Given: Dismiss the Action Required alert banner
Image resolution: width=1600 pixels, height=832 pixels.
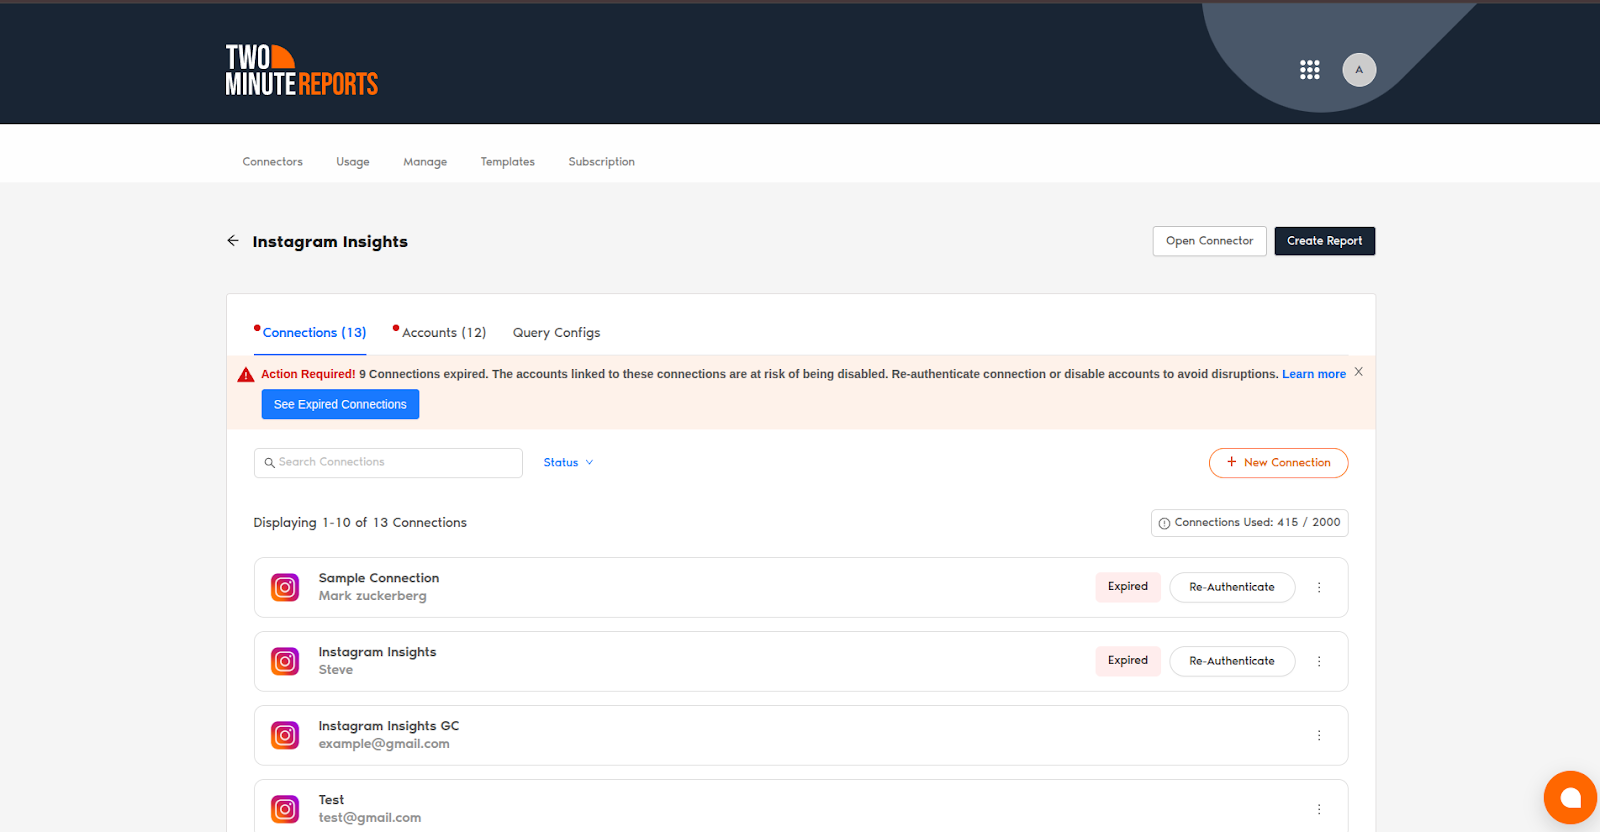Looking at the screenshot, I should [x=1358, y=372].
